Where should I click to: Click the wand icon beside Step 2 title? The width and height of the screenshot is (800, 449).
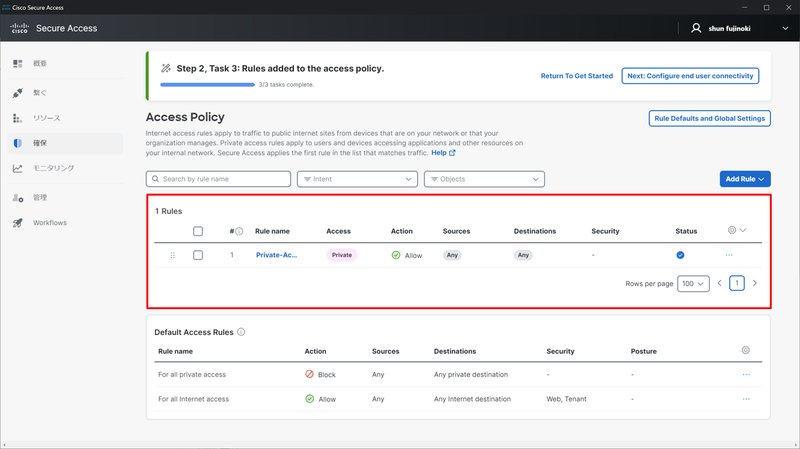(x=166, y=68)
